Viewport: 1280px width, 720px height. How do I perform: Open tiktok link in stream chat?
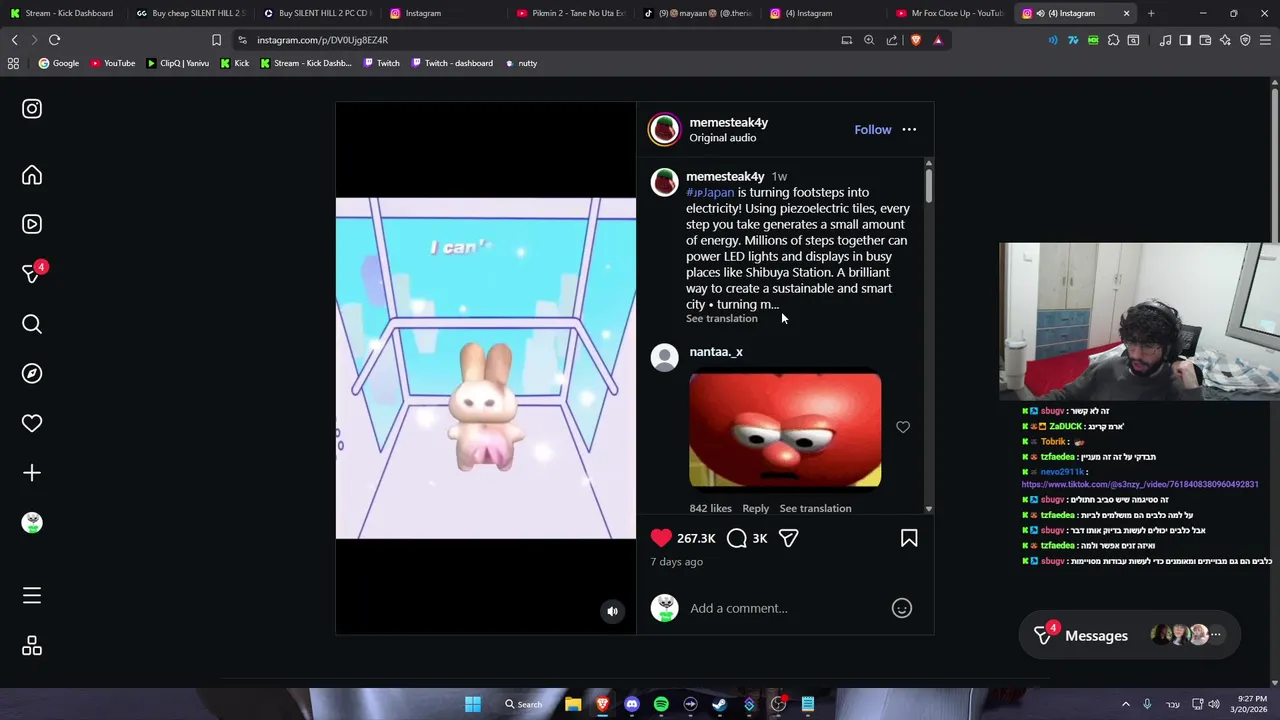click(1140, 484)
